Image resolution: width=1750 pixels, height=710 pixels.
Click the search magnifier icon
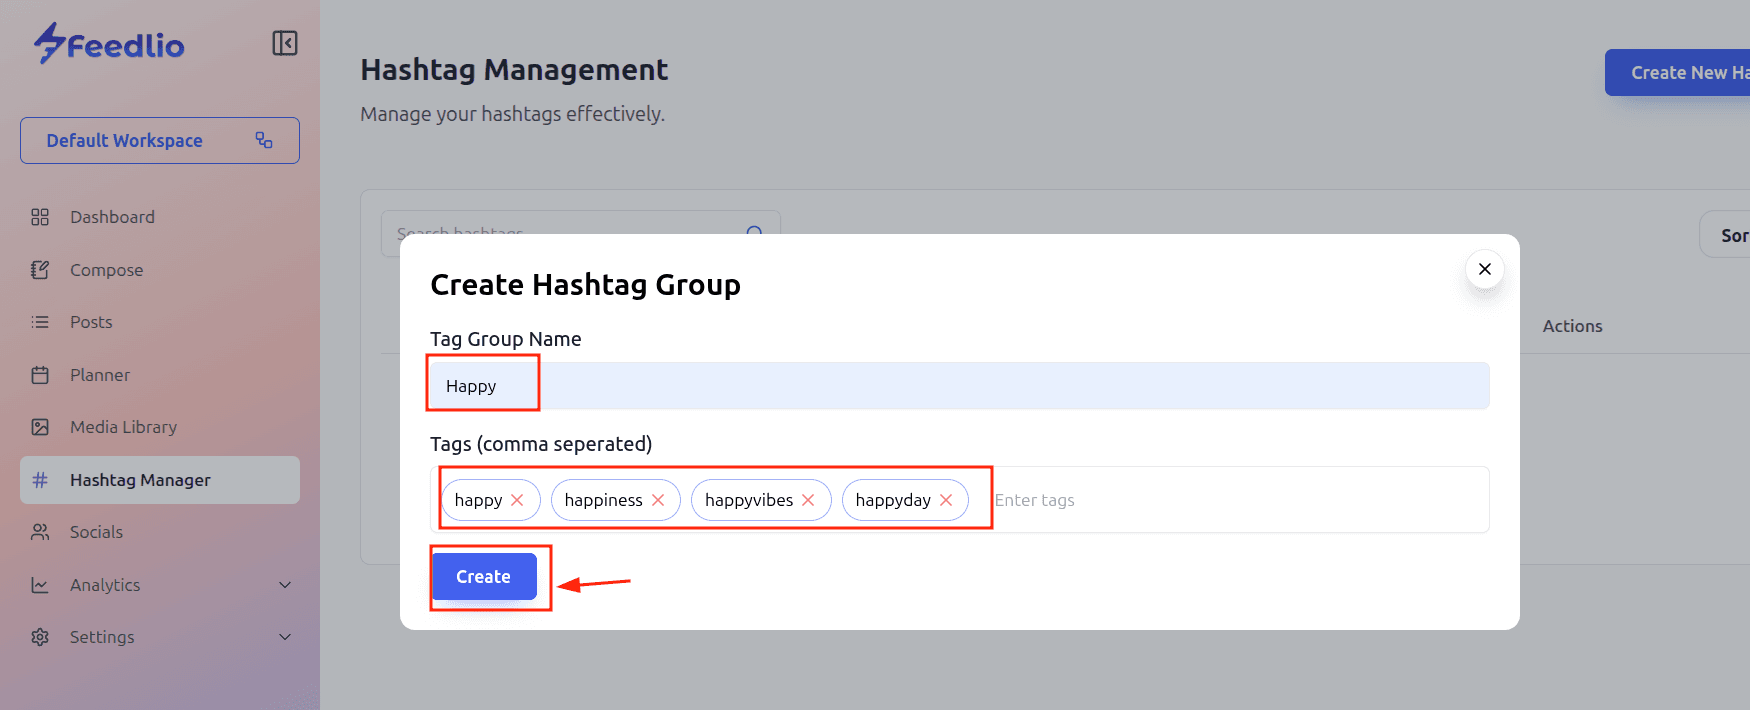754,229
